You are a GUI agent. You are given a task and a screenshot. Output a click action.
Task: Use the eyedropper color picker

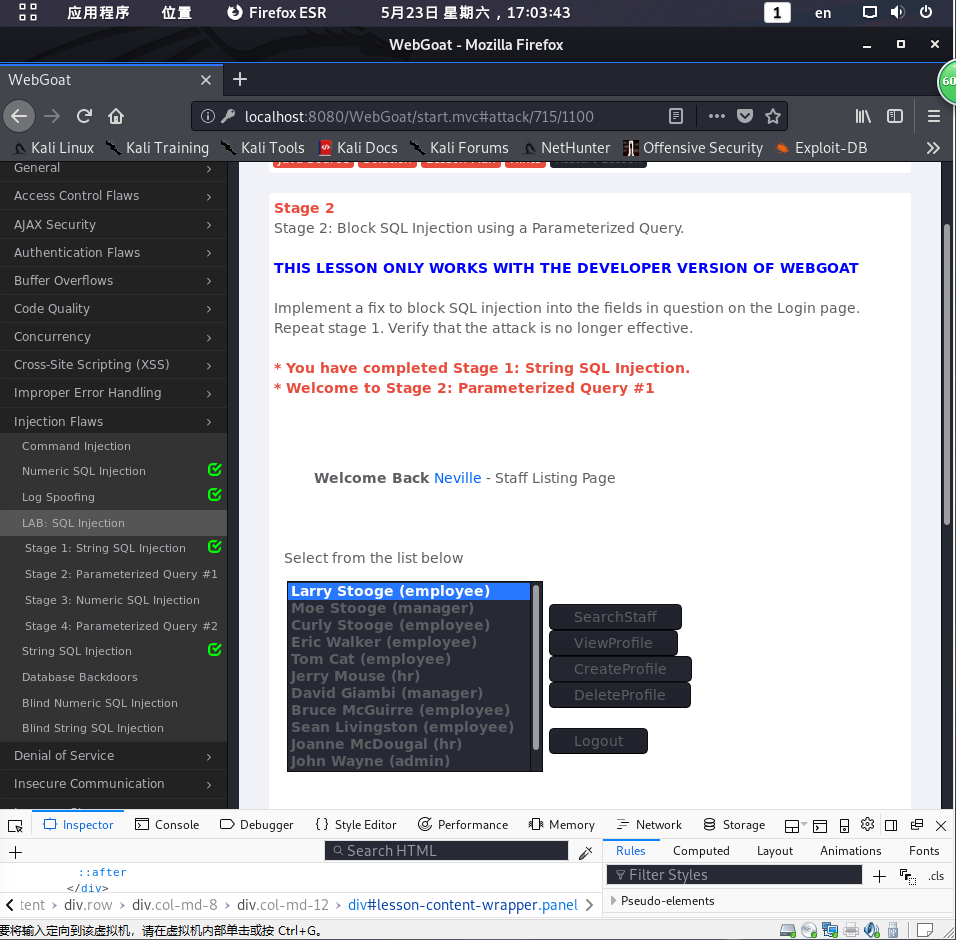click(x=585, y=852)
